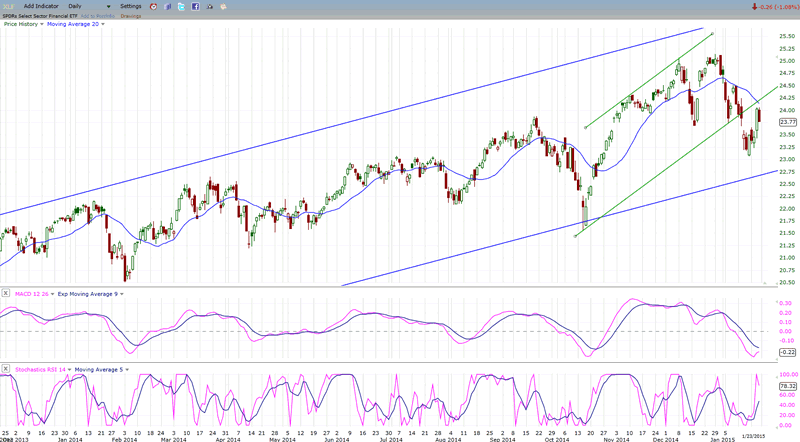The image size is (800, 442).
Task: Click the Add to Portfolio link
Action: (x=96, y=16)
